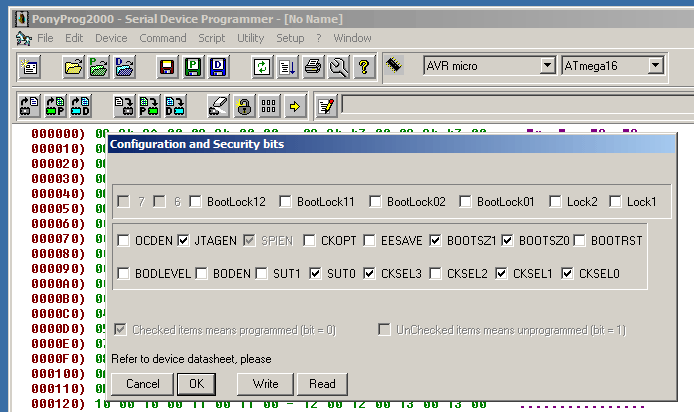Viewport: 694px width, 412px height.
Task: Click the OK button
Action: pyautogui.click(x=197, y=384)
